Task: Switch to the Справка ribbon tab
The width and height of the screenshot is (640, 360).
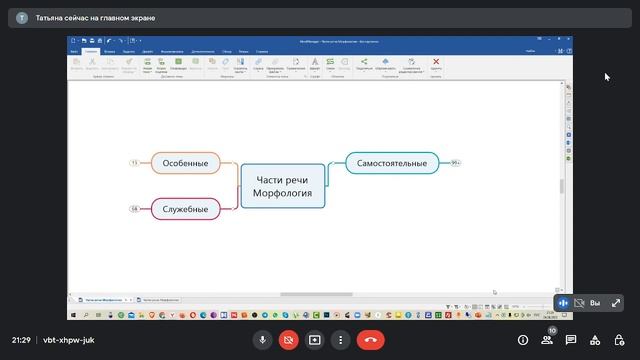Action: click(262, 51)
